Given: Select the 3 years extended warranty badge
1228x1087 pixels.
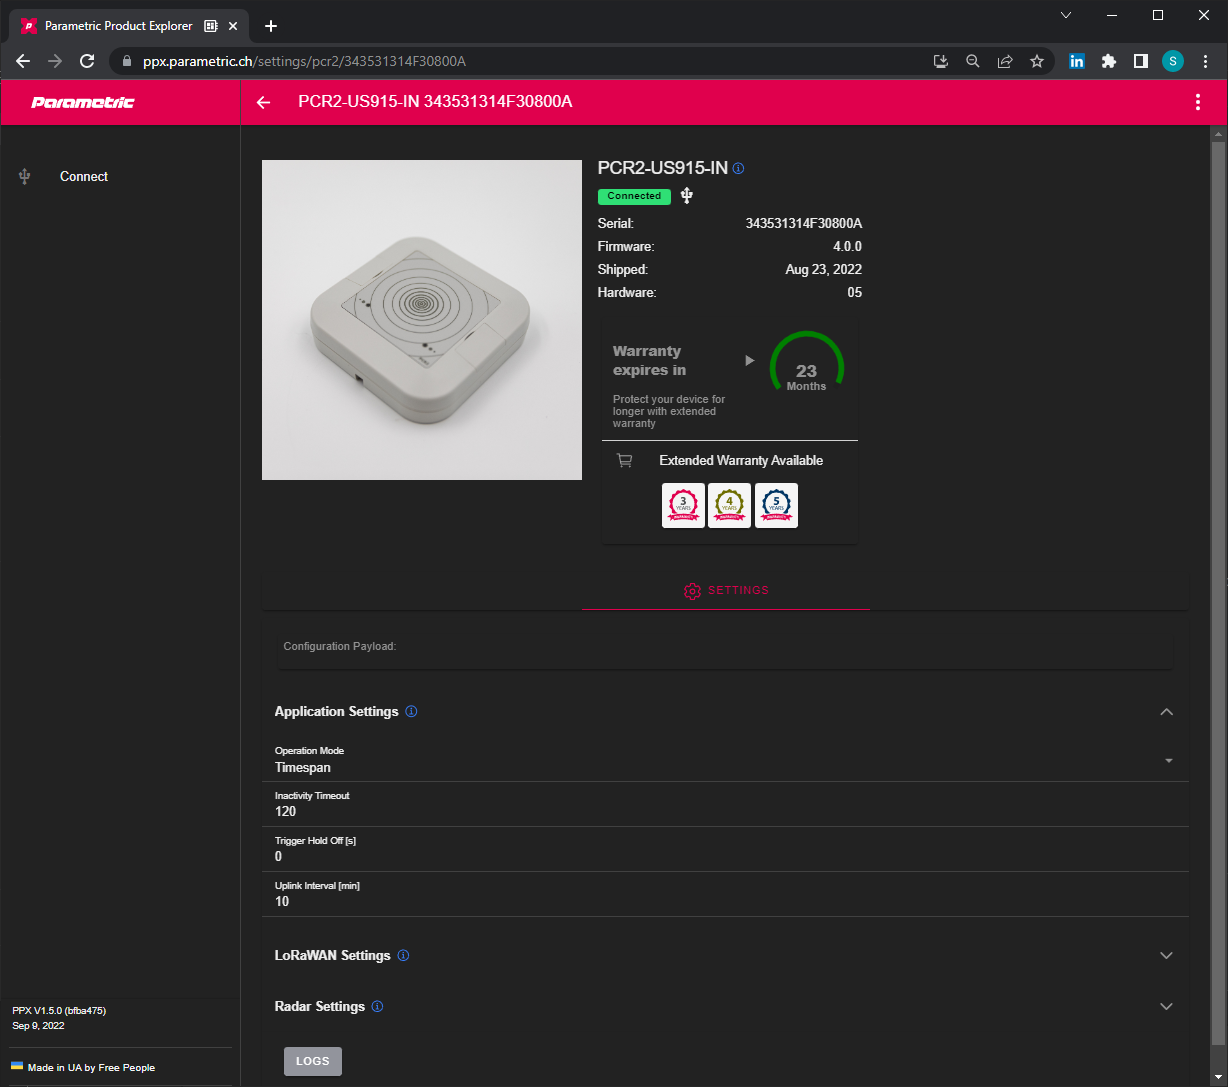Looking at the screenshot, I should pos(683,505).
